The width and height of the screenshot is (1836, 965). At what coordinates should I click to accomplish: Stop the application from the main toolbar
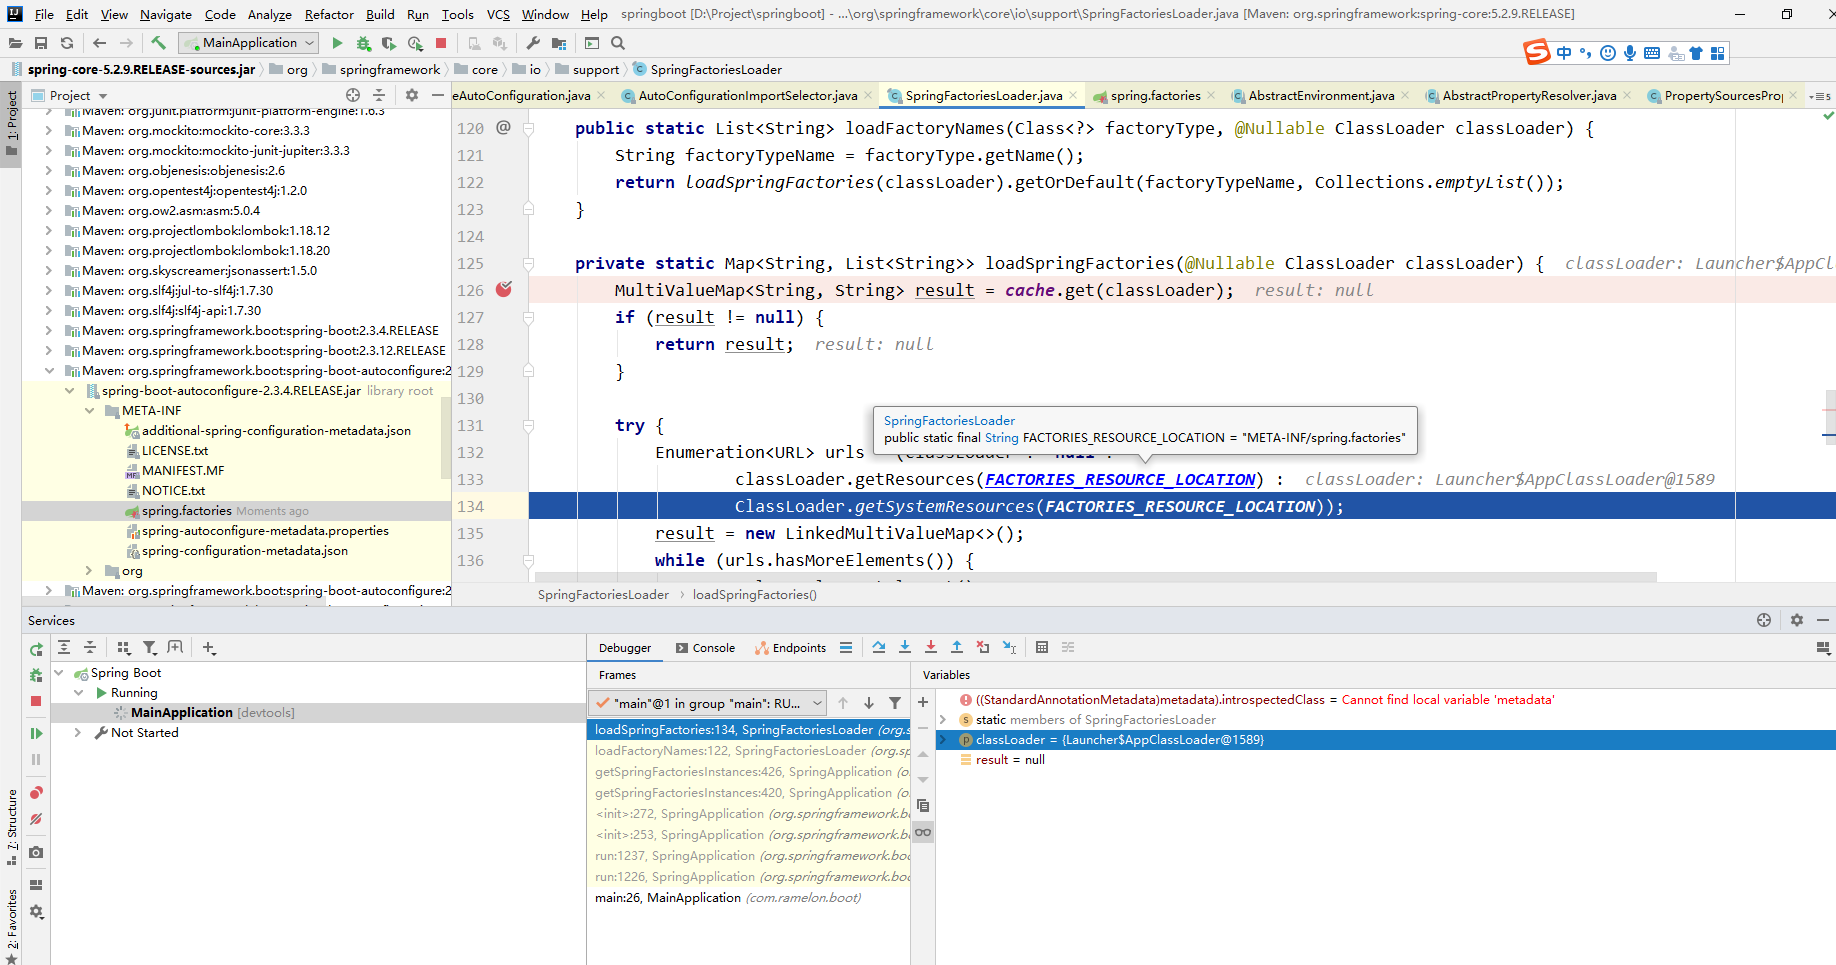click(x=441, y=43)
